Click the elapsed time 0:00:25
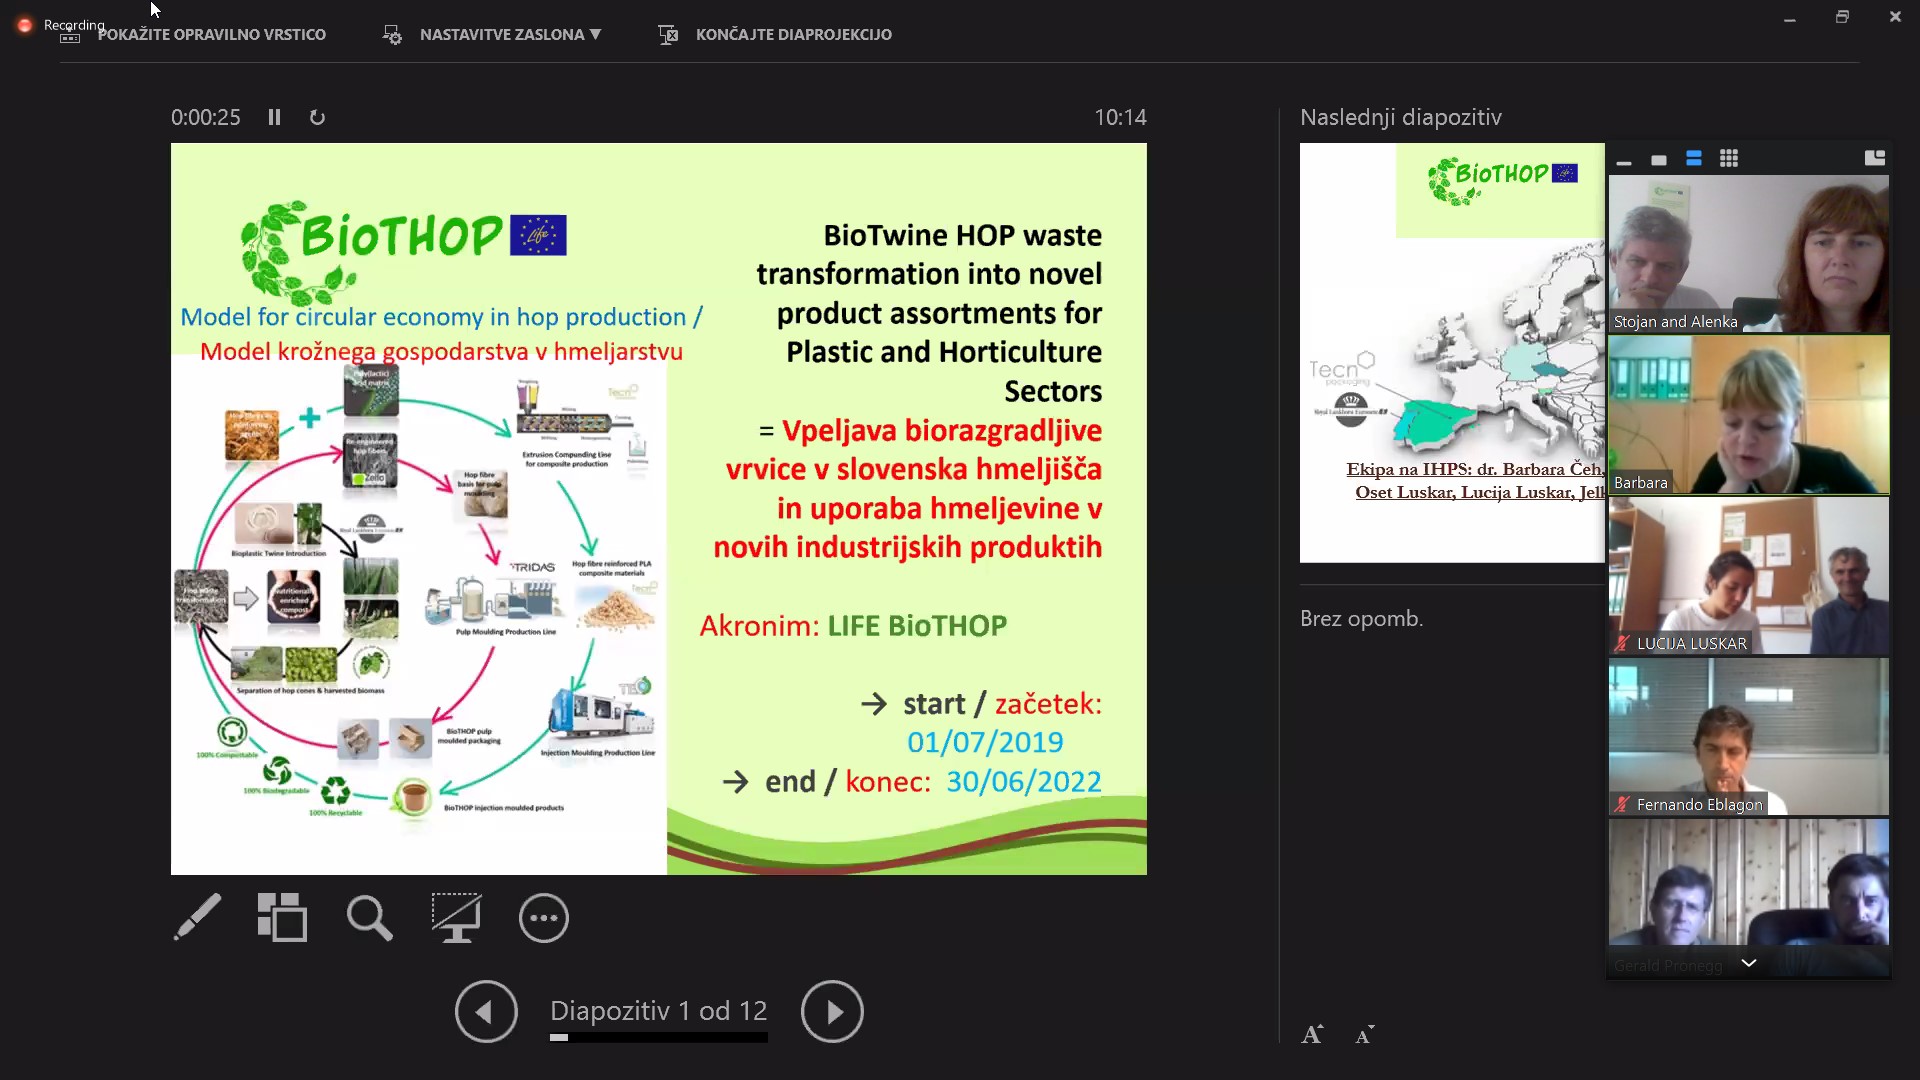The width and height of the screenshot is (1920, 1080). (x=206, y=117)
